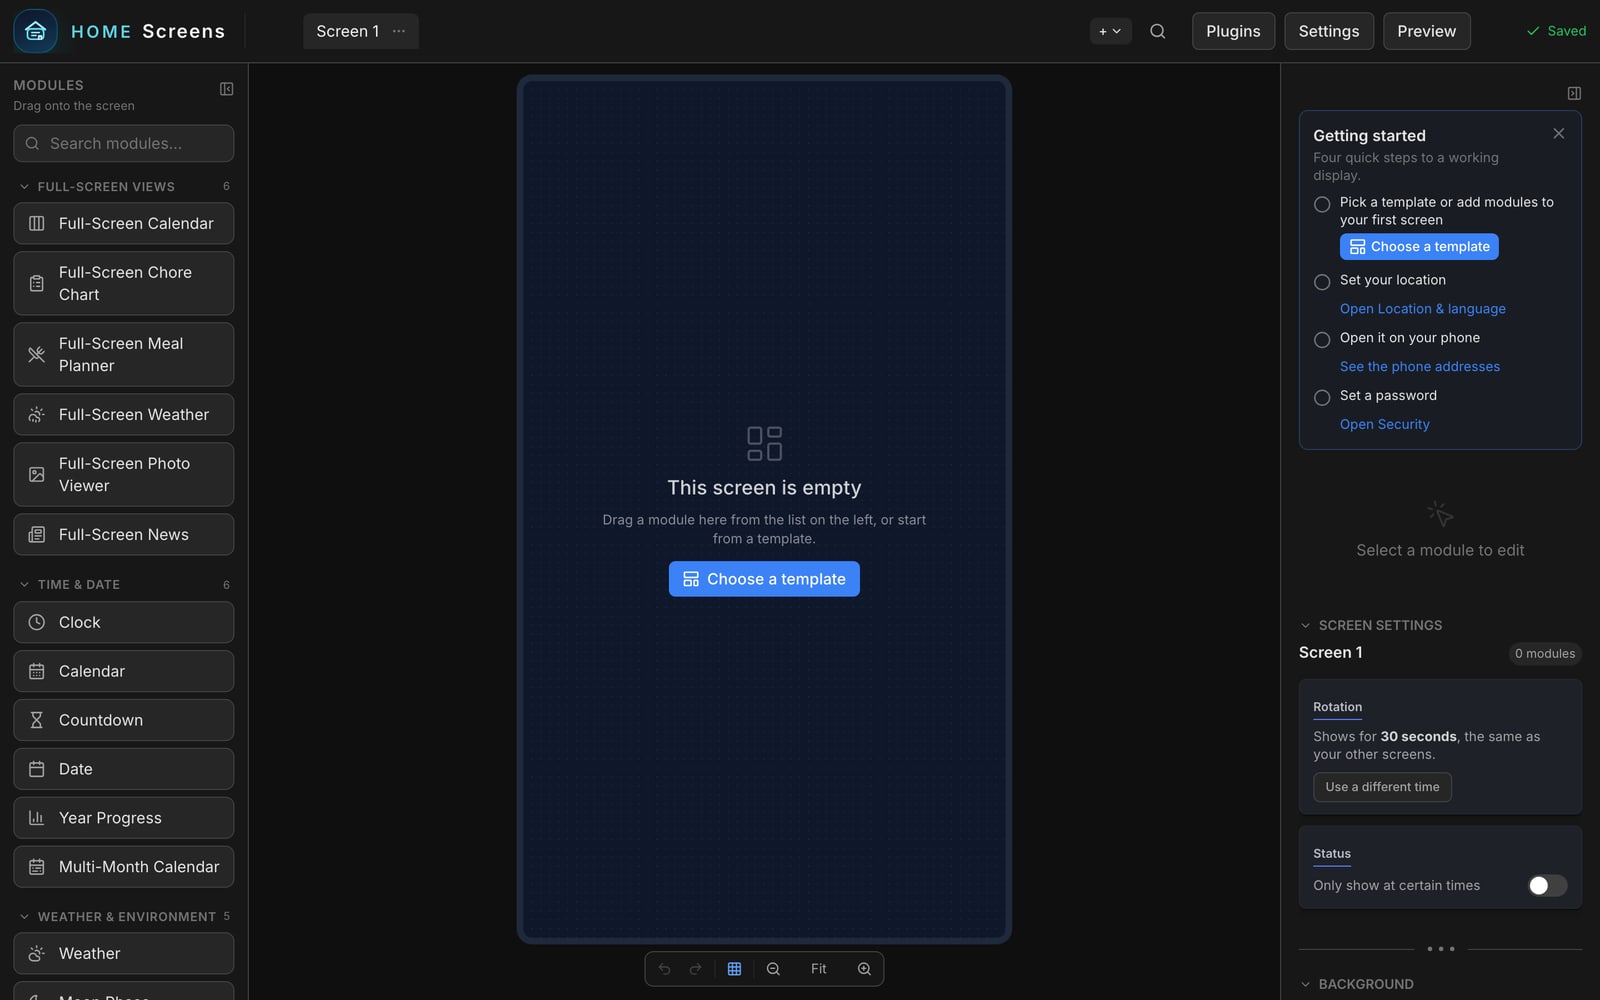This screenshot has width=1600, height=1000.
Task: Check off 'Pick a template' step circle
Action: click(x=1322, y=204)
